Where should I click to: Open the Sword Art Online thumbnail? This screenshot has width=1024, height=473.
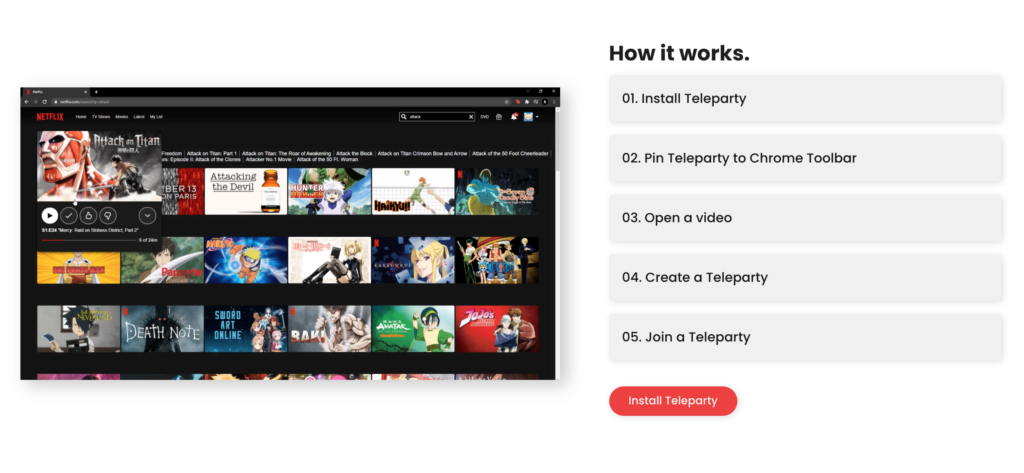pos(246,329)
